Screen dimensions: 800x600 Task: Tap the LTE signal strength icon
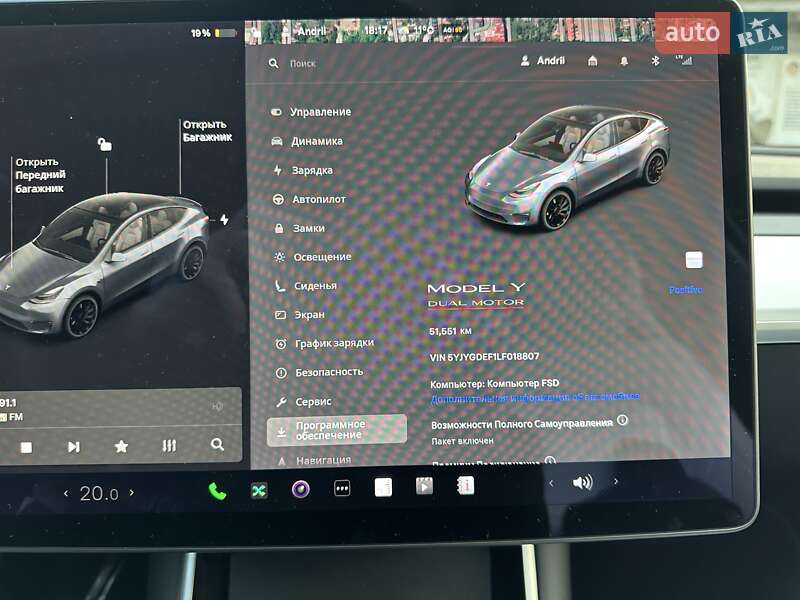684,60
